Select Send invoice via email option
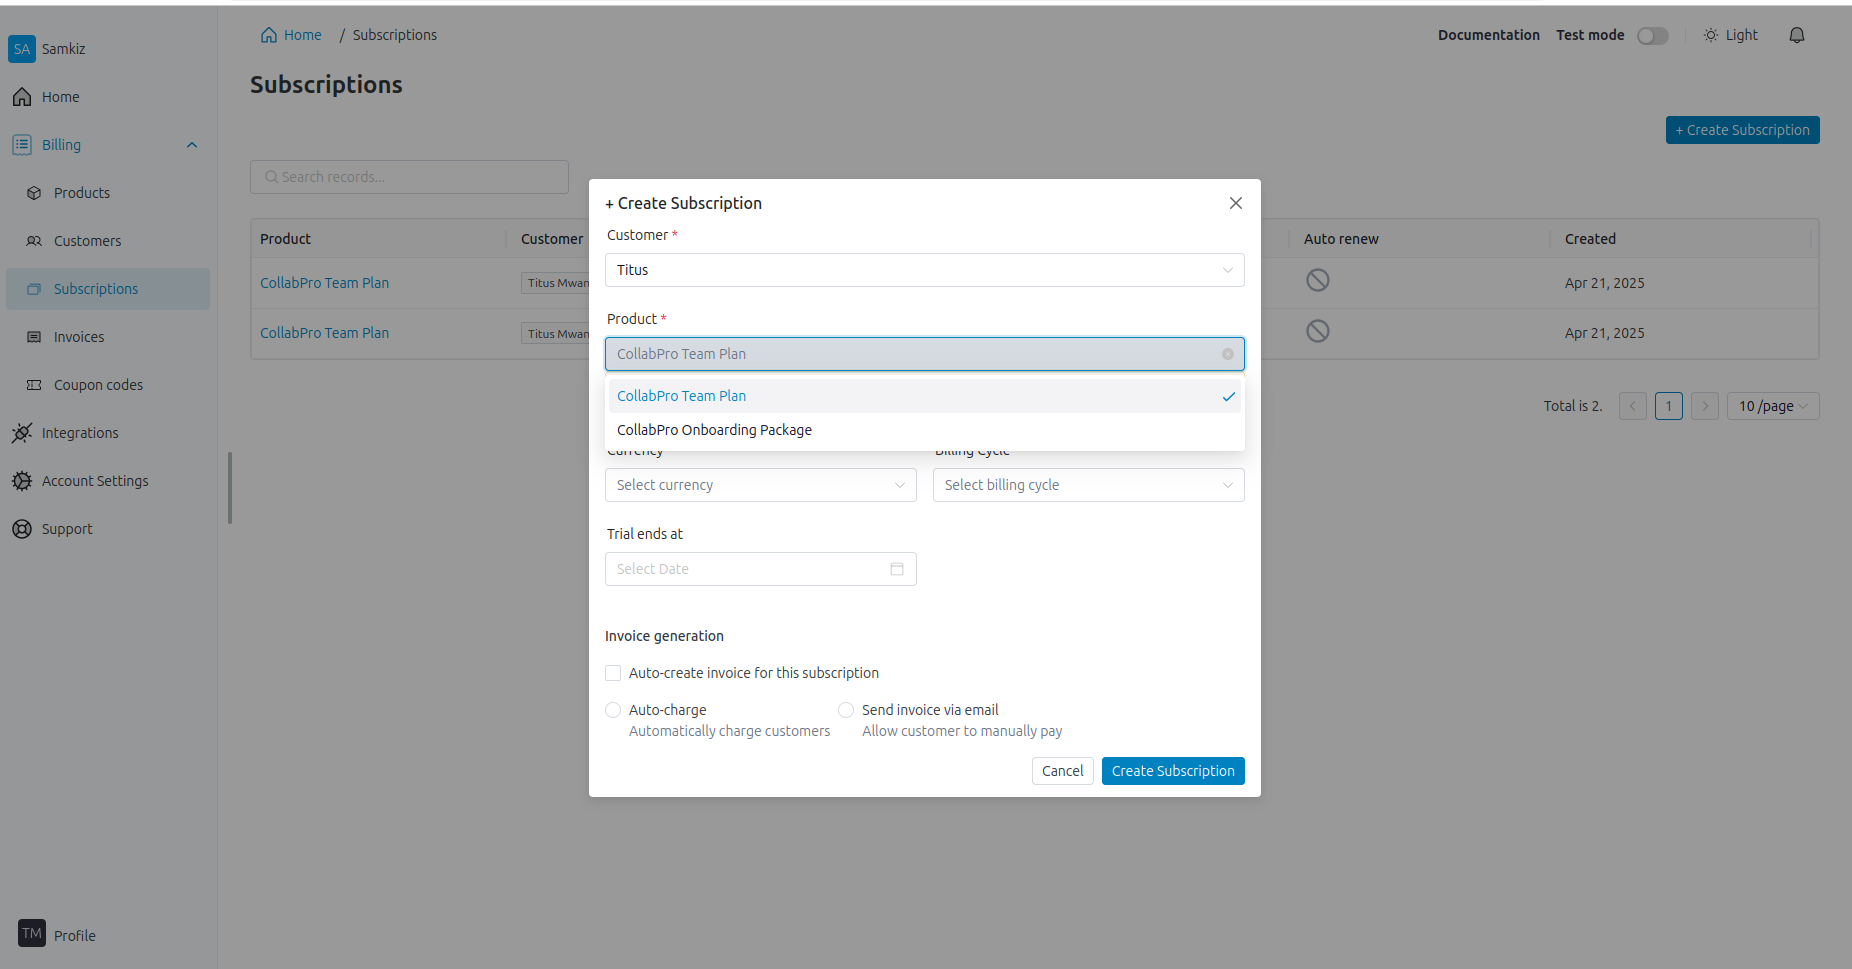Image resolution: width=1852 pixels, height=969 pixels. 846,710
